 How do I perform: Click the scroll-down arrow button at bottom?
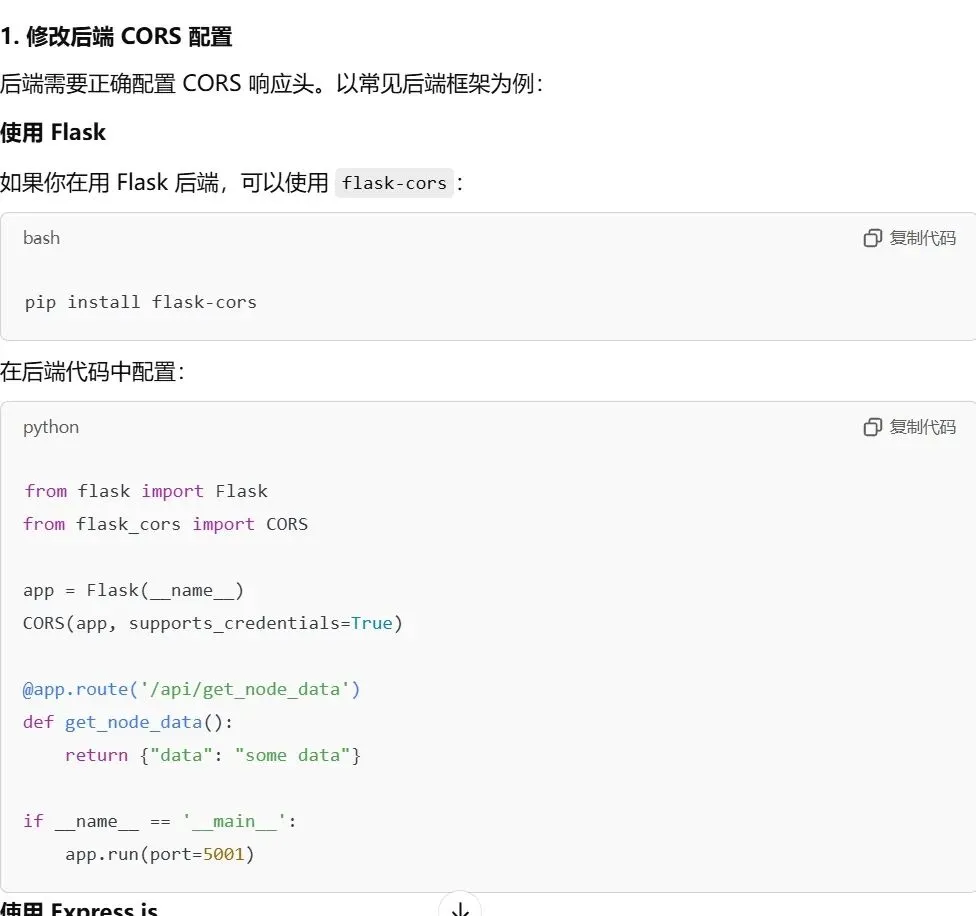[x=460, y=907]
